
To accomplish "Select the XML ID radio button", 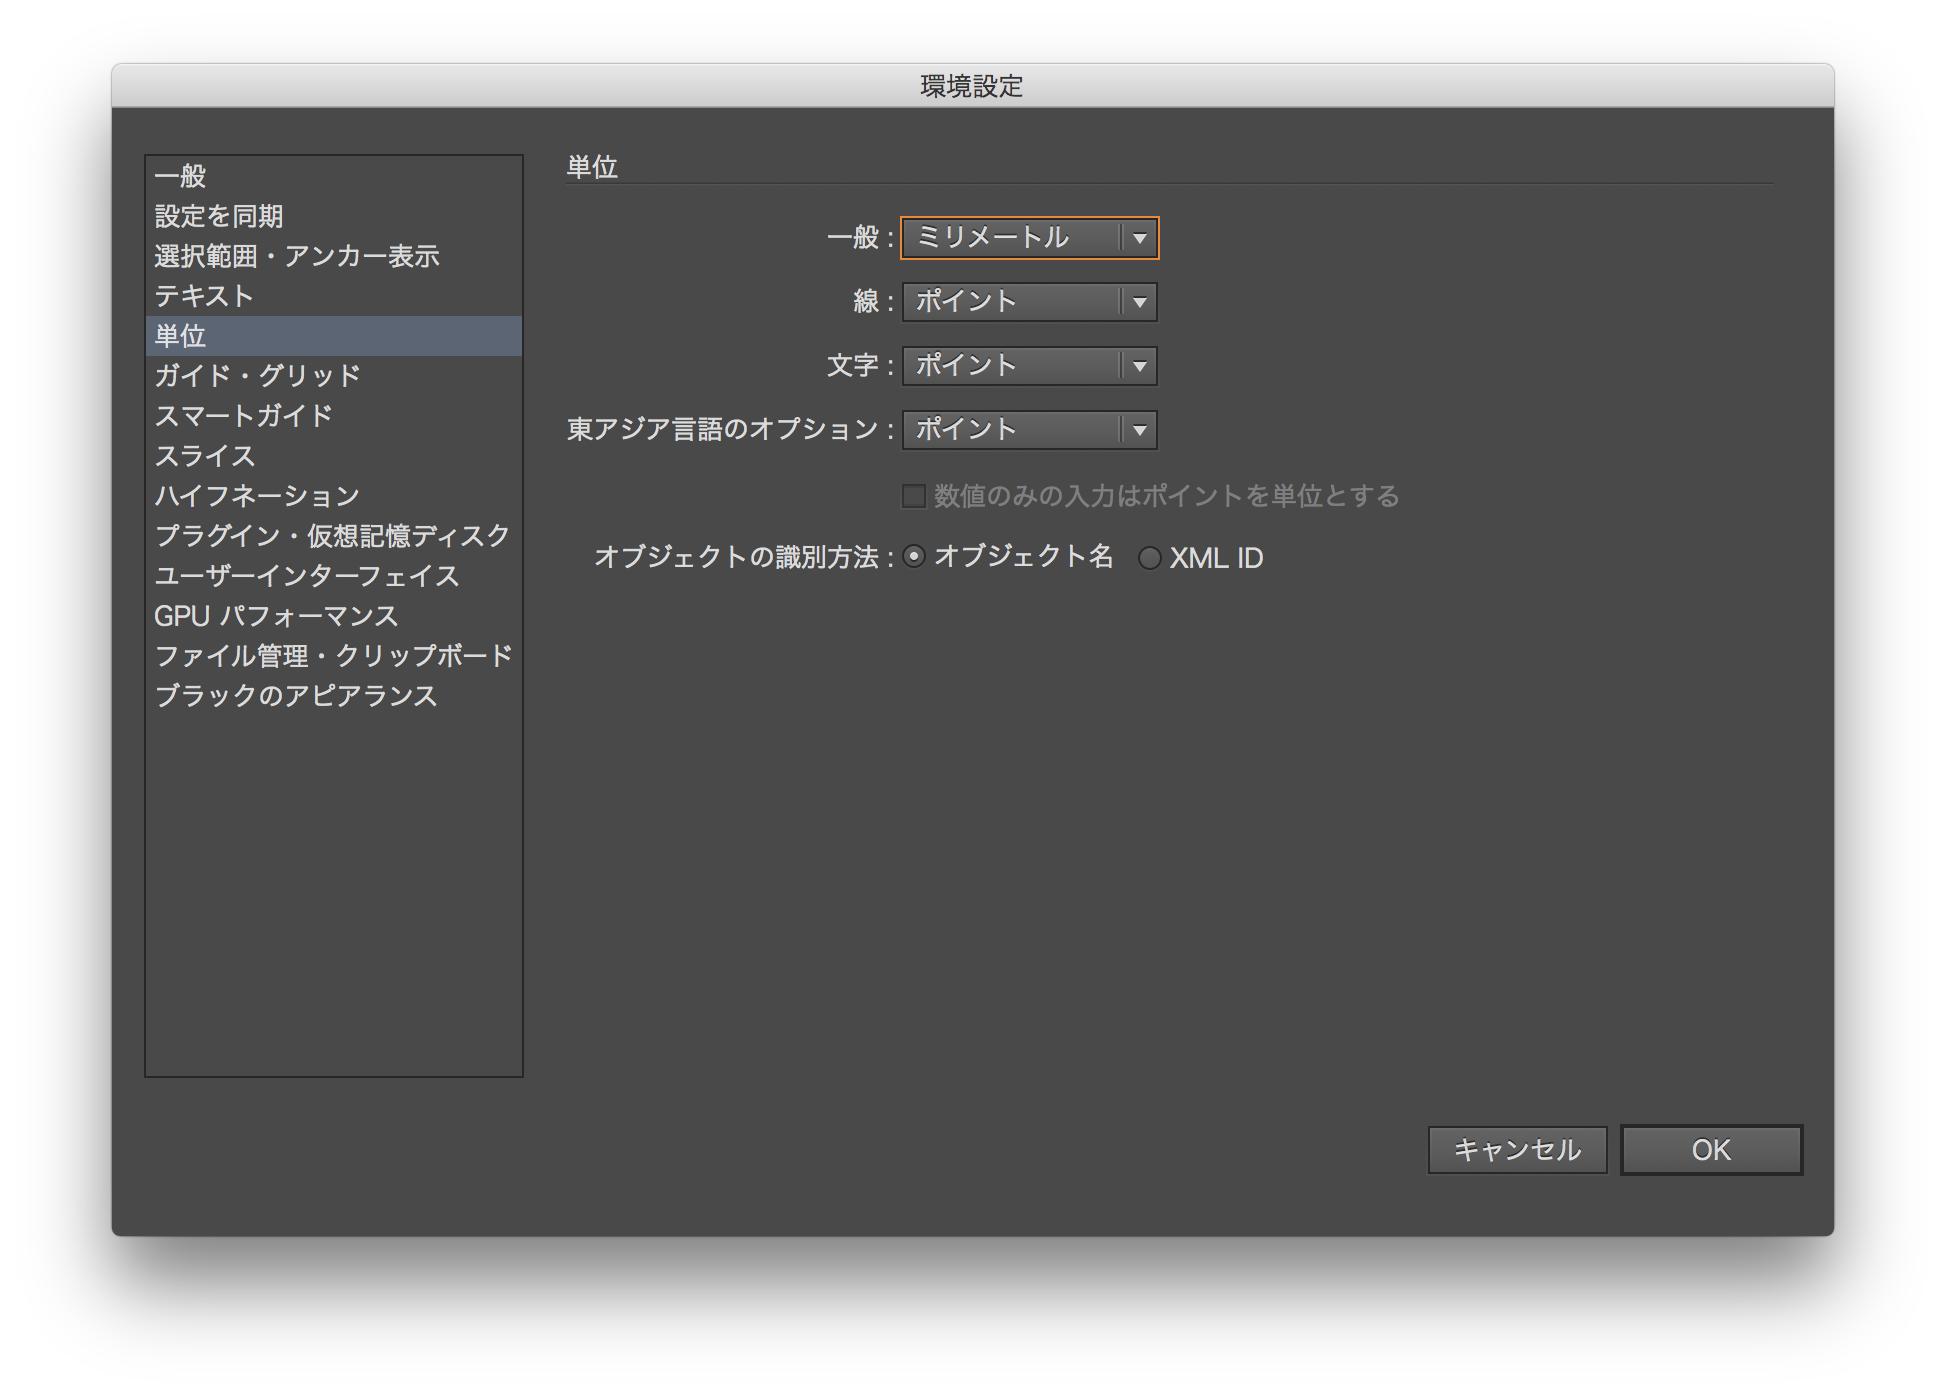I will 1149,558.
